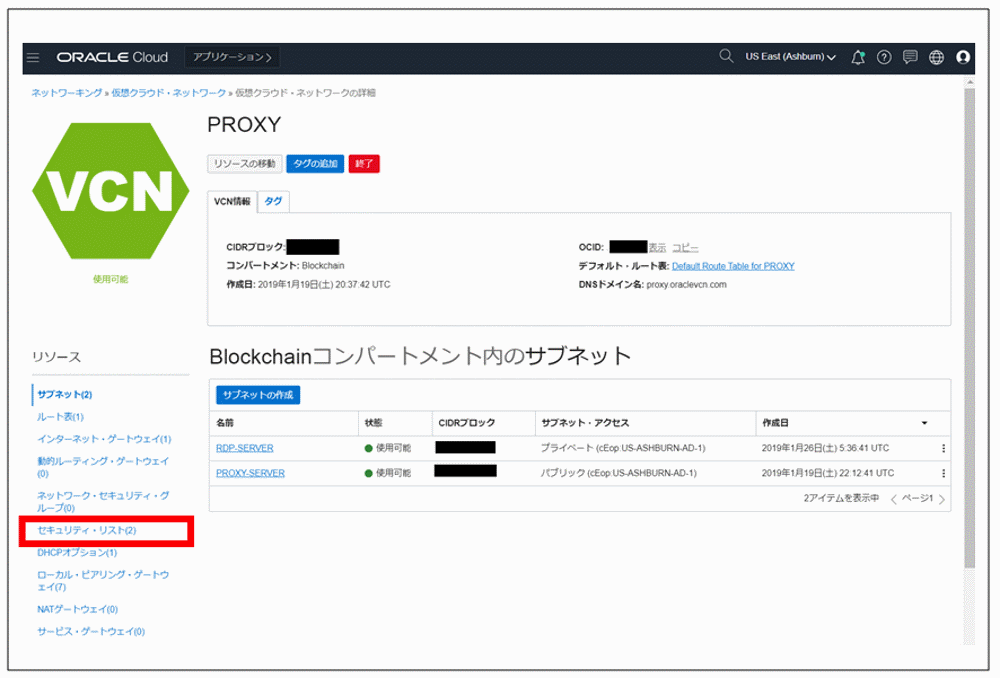Expand the US East (Ashburn) region dropdown

tap(791, 58)
